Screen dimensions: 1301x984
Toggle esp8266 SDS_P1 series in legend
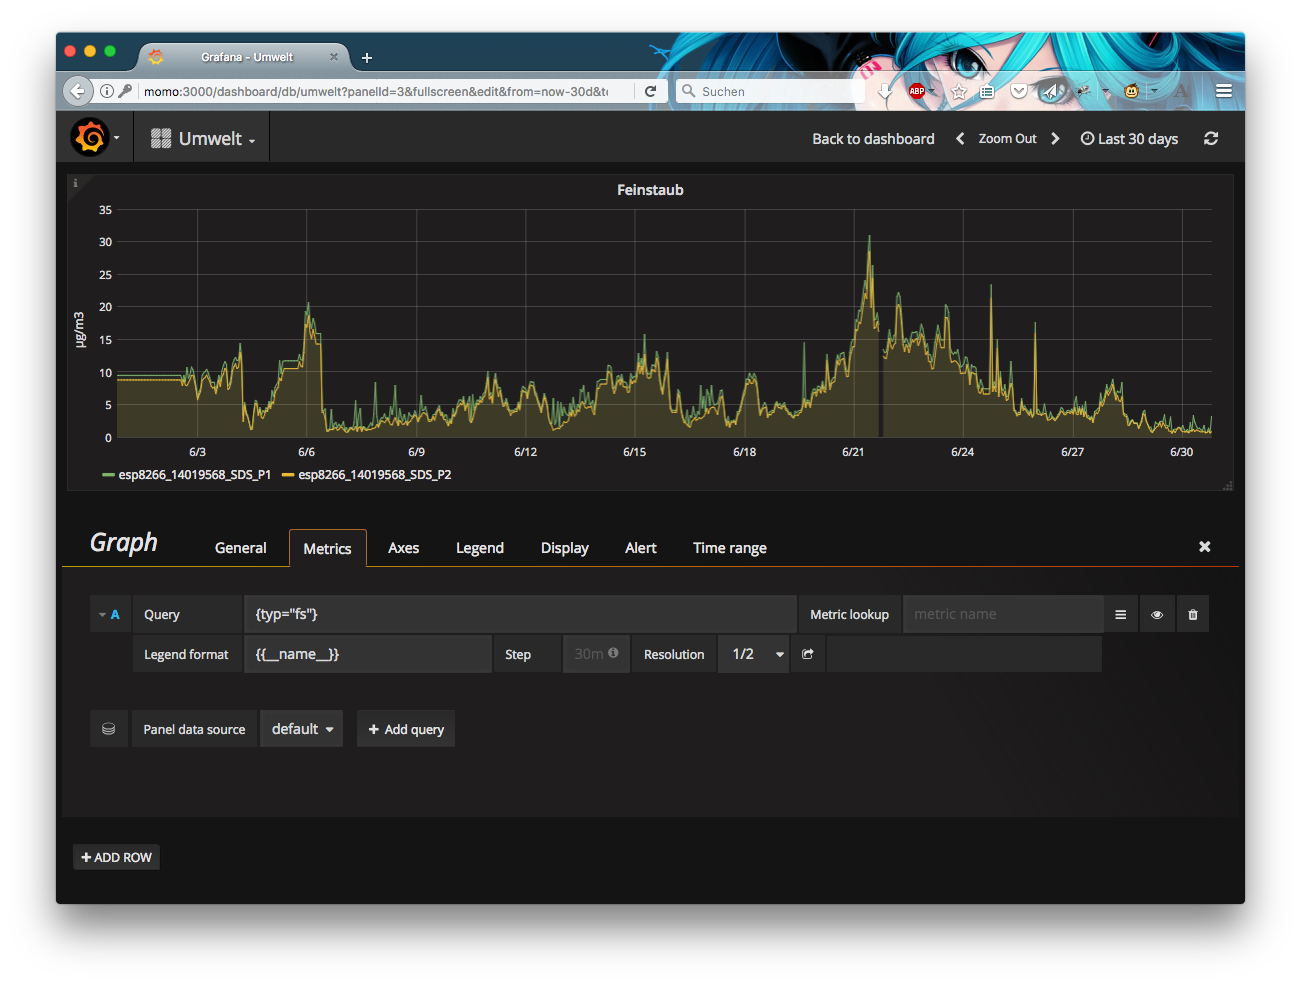[193, 475]
